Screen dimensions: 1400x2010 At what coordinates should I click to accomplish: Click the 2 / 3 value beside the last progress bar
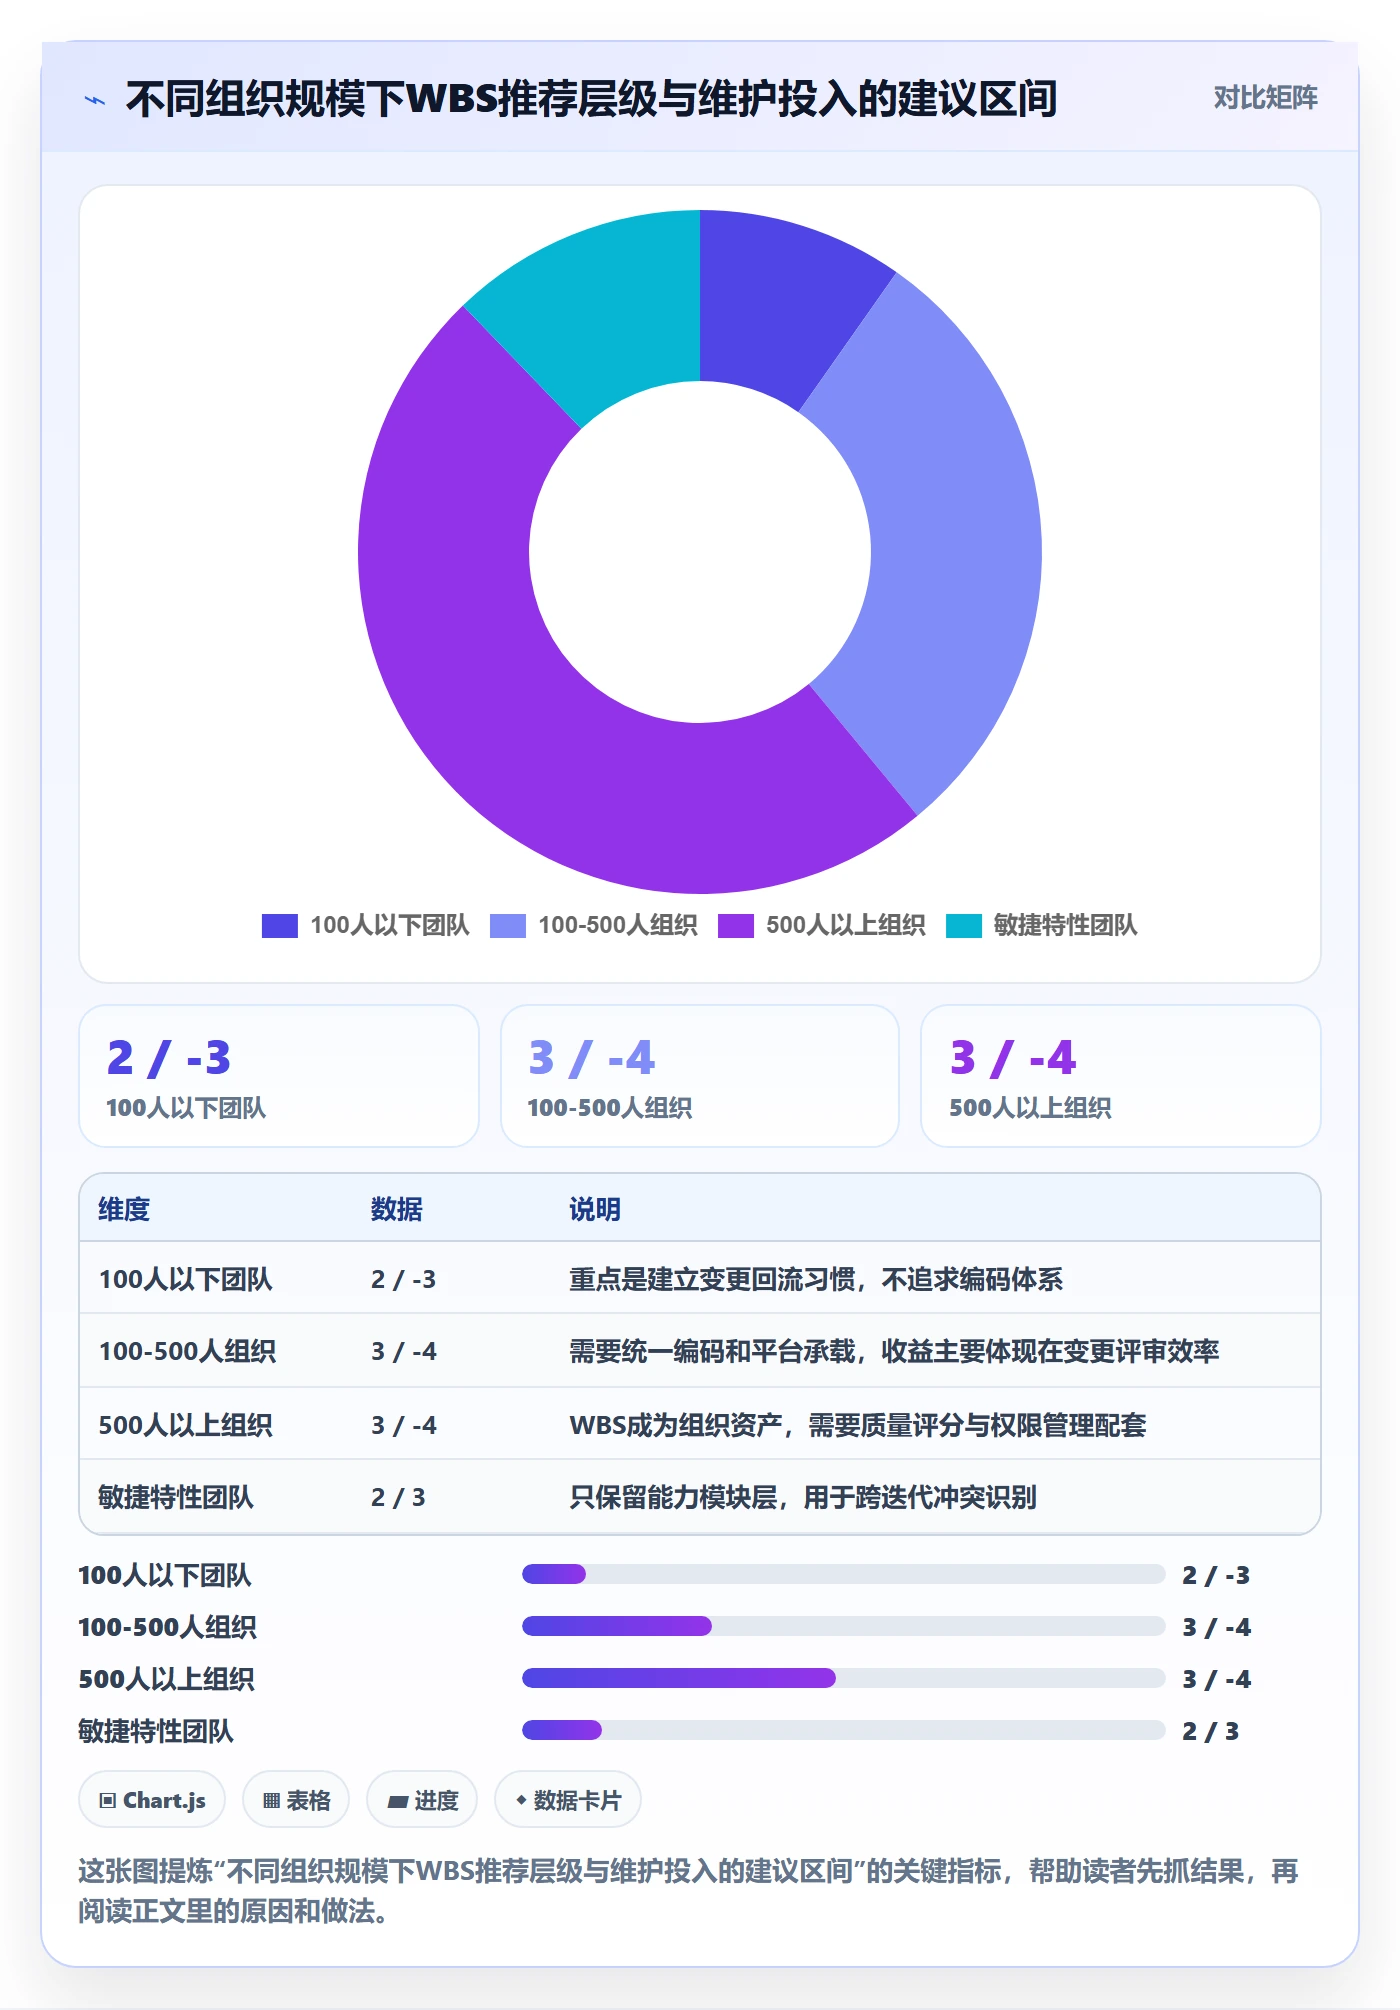1210,1731
